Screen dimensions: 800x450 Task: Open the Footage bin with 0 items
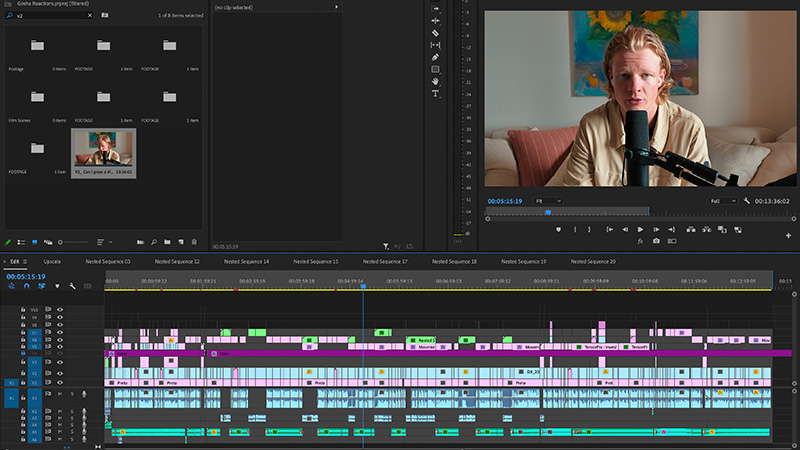point(37,45)
